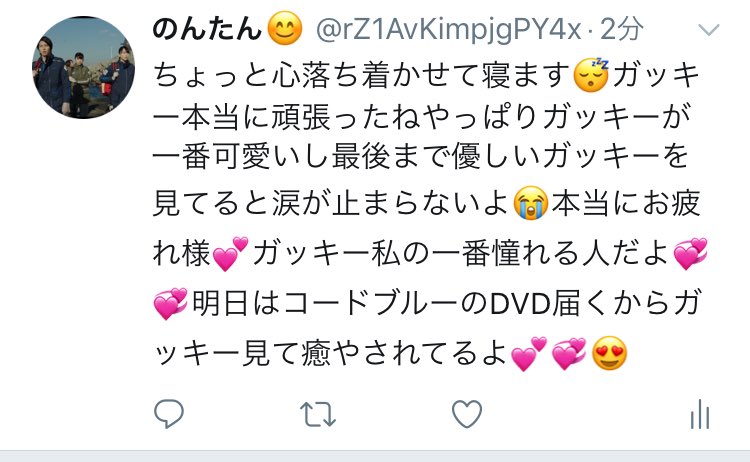Click revolving hearts emoji after 人だよ
The width and height of the screenshot is (750, 462).
click(690, 254)
